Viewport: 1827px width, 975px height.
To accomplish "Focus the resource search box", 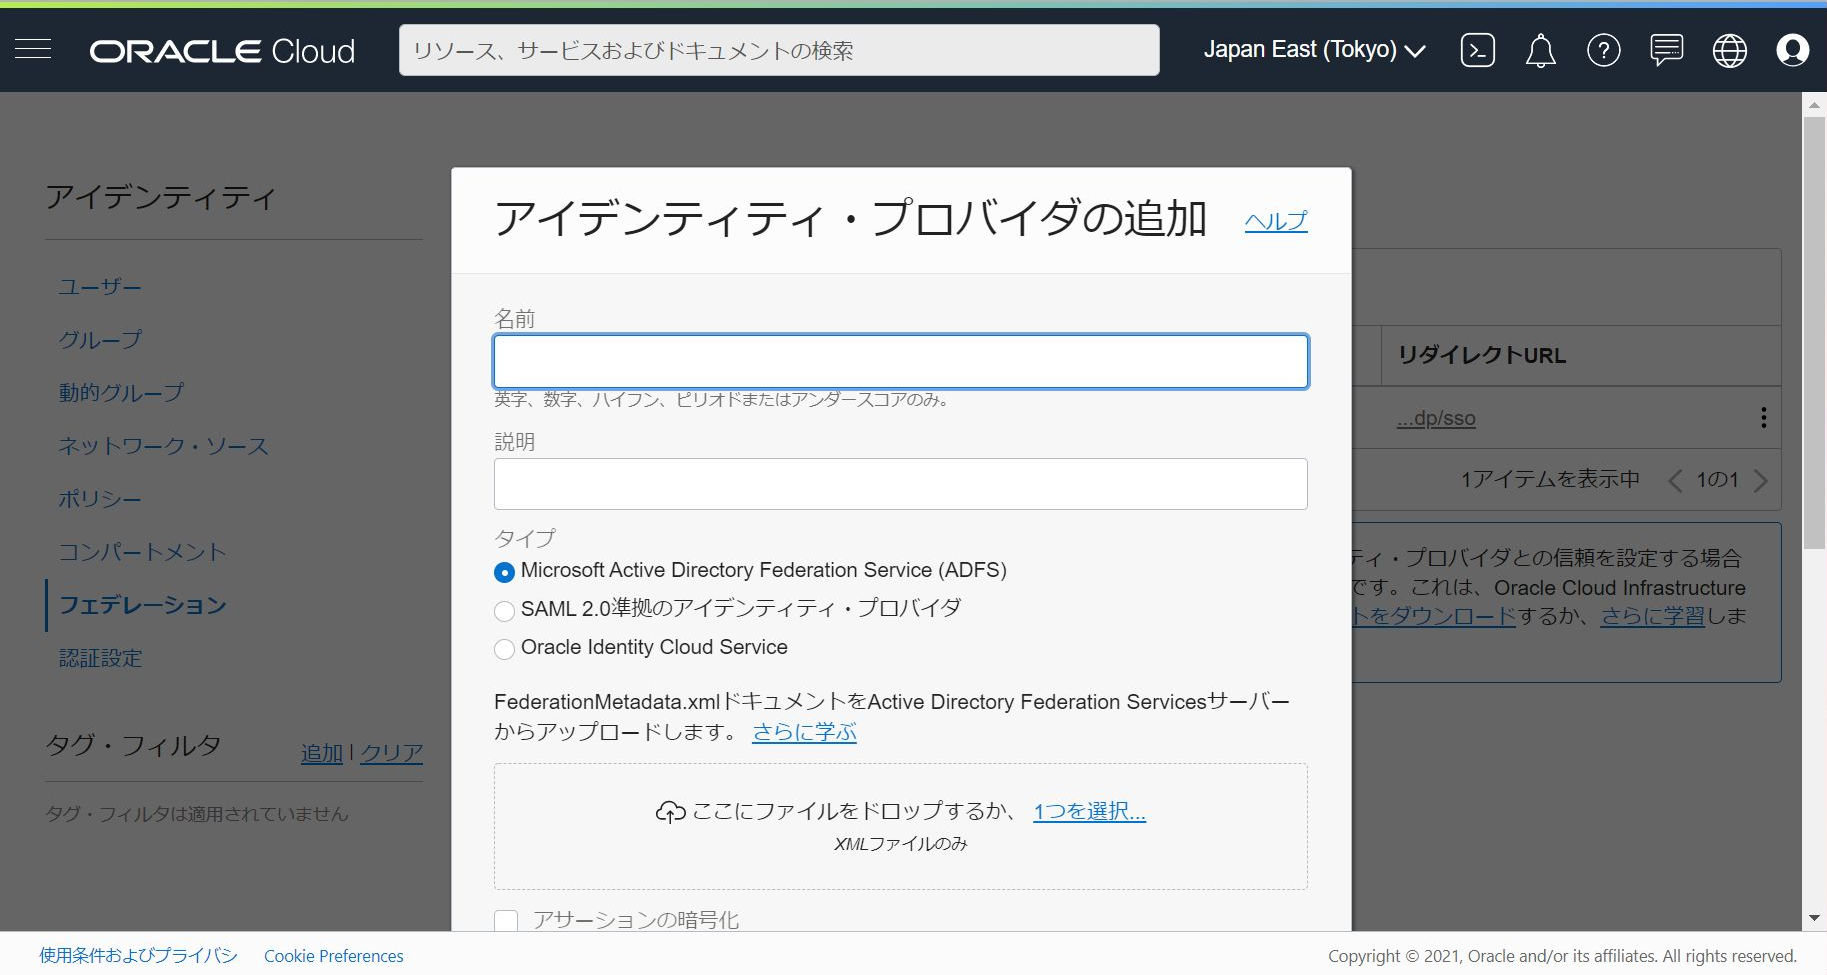I will (779, 50).
